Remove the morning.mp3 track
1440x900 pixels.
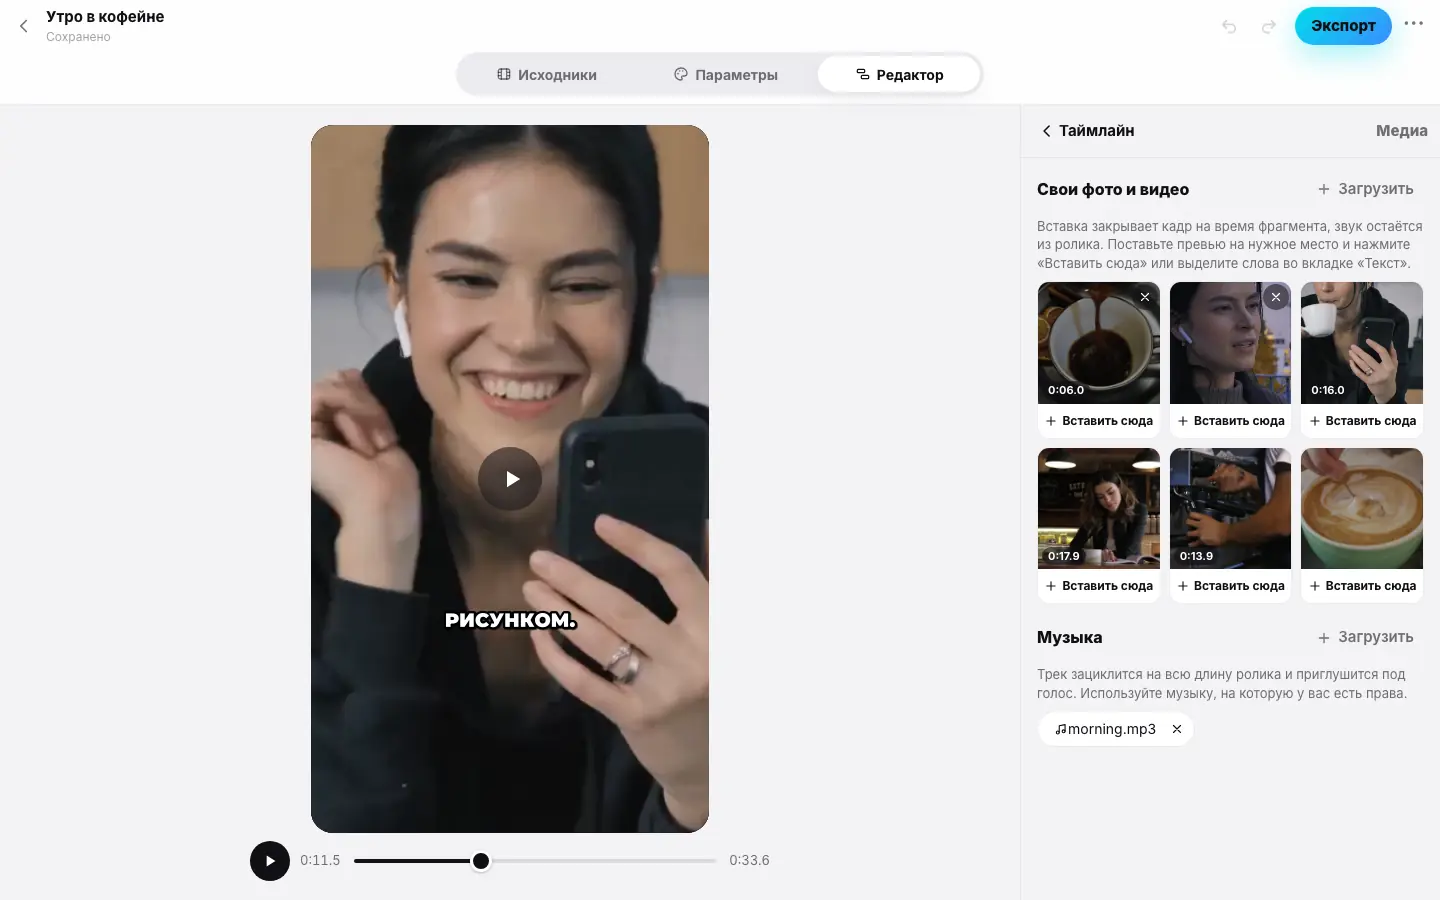(x=1177, y=729)
